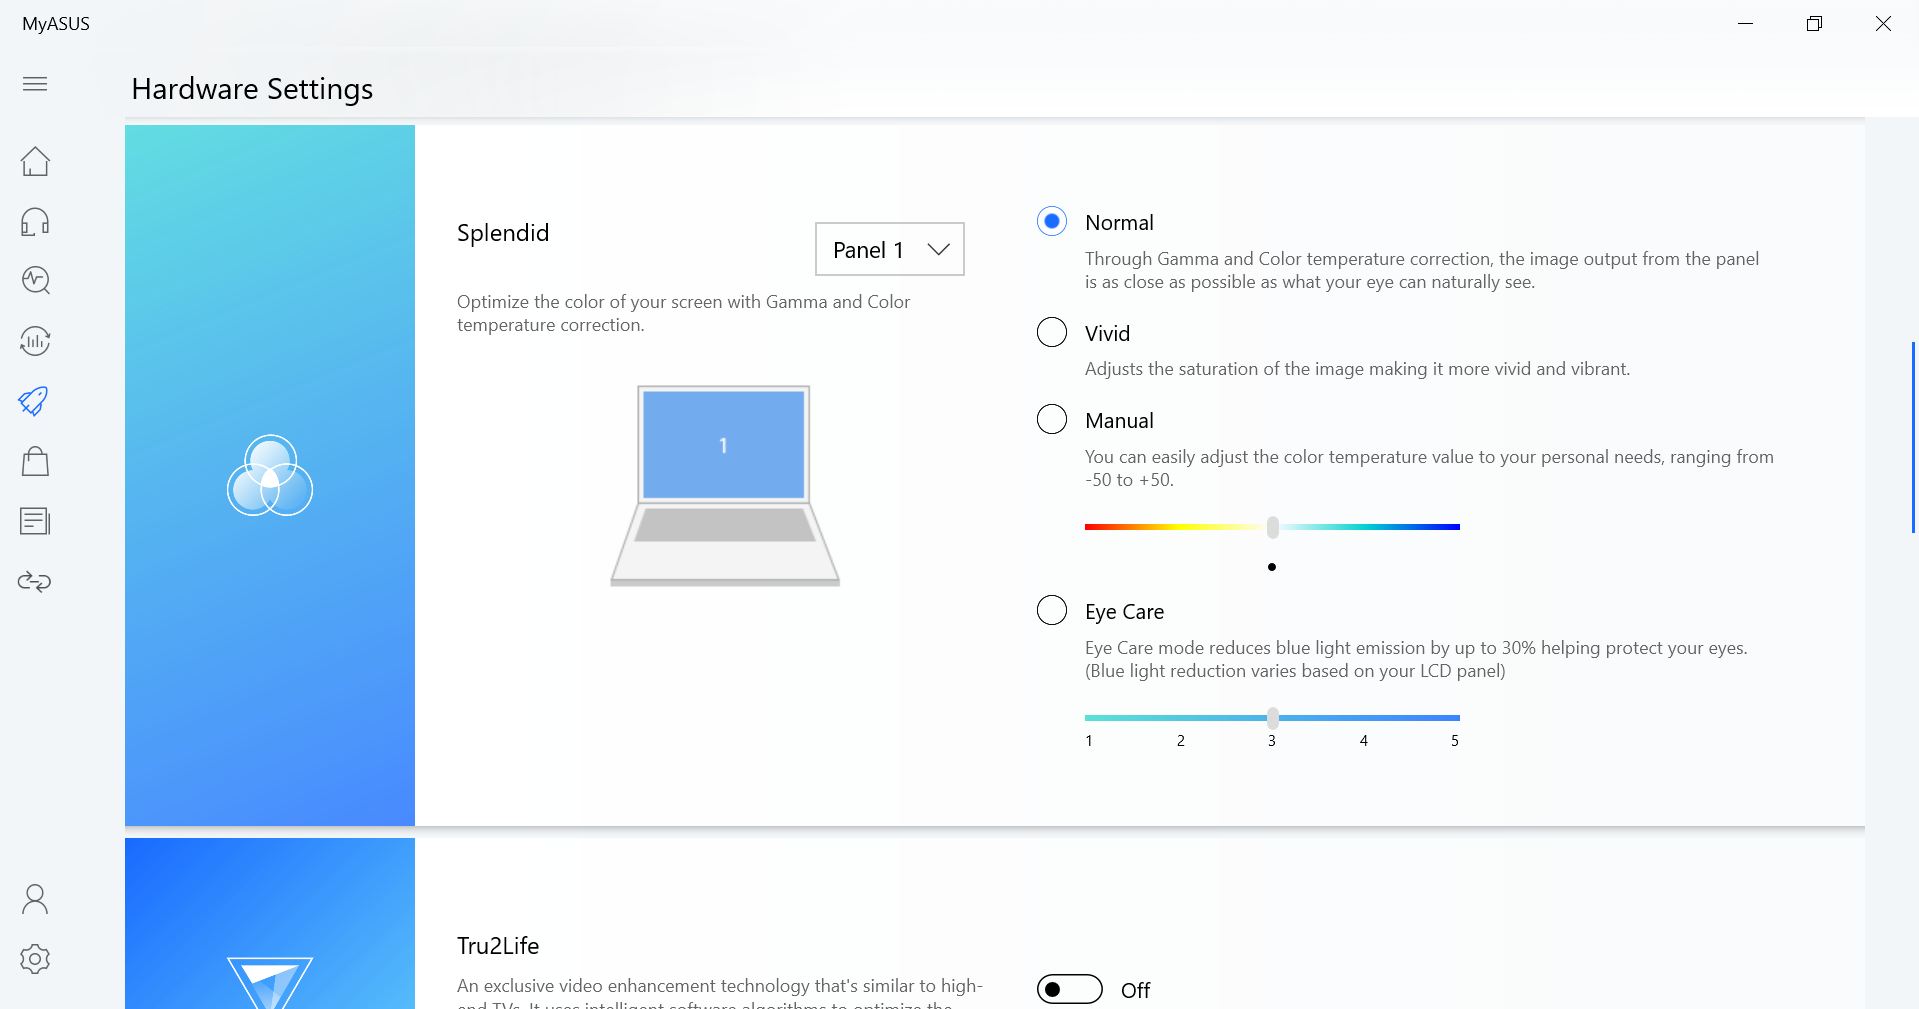The width and height of the screenshot is (1919, 1009).
Task: Click the laptop panel 1 preview image
Action: coord(725,486)
